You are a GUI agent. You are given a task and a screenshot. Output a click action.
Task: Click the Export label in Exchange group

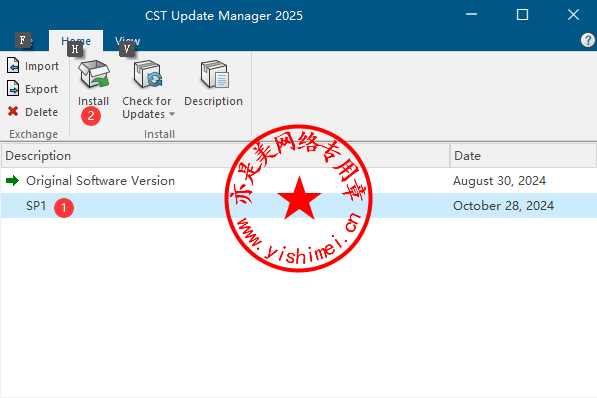point(42,89)
